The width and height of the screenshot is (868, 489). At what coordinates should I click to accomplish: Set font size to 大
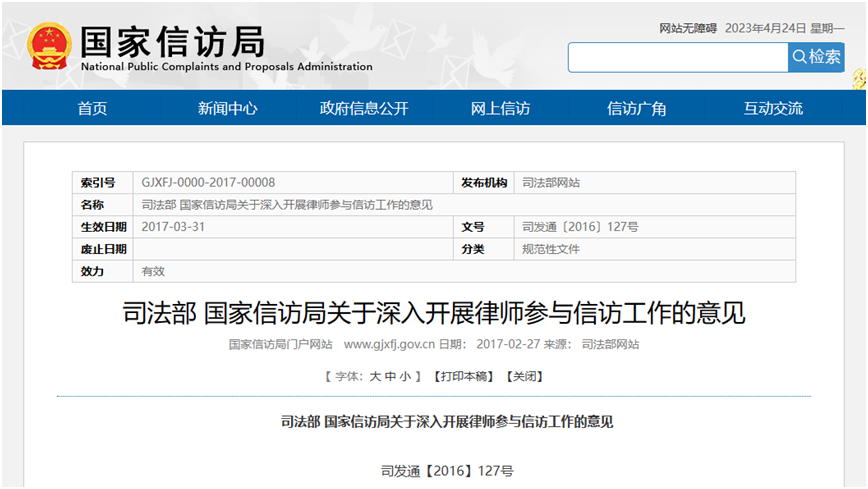tap(375, 377)
